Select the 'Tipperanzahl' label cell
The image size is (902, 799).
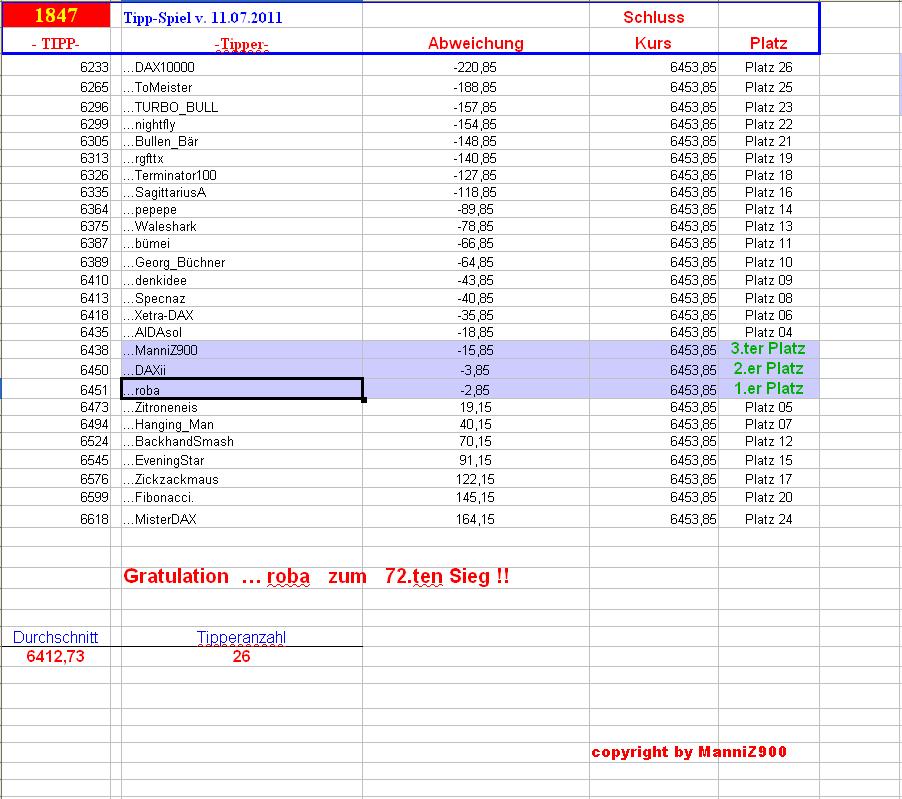pos(241,637)
